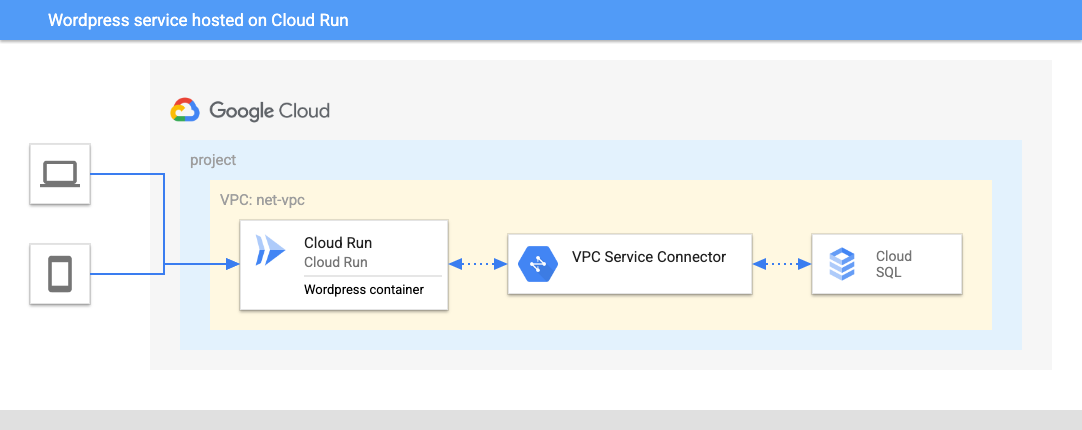This screenshot has height=430, width=1082.
Task: Select the "VPC: net-vpc" label
Action: click(262, 200)
